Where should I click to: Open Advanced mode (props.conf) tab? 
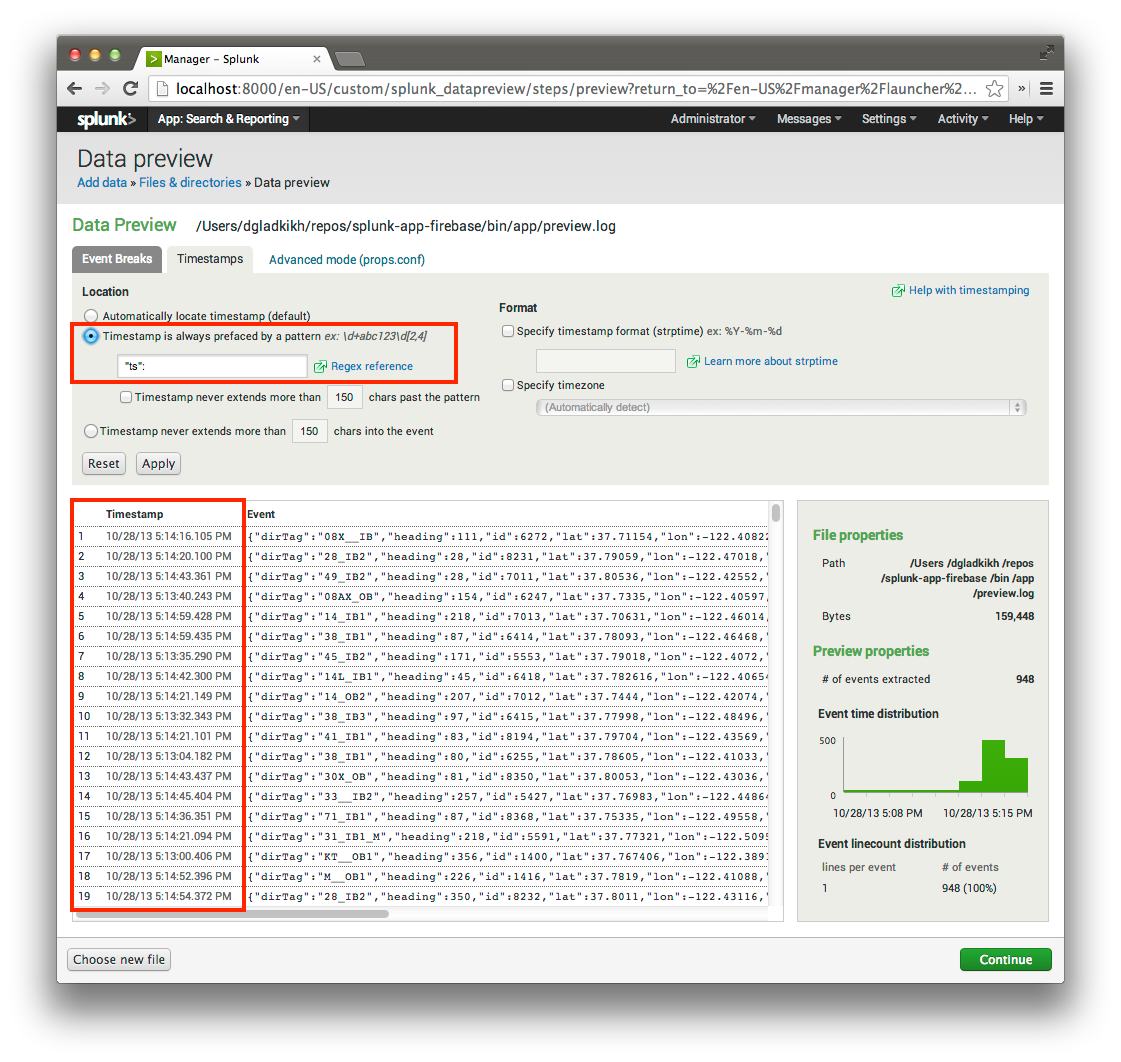click(347, 260)
